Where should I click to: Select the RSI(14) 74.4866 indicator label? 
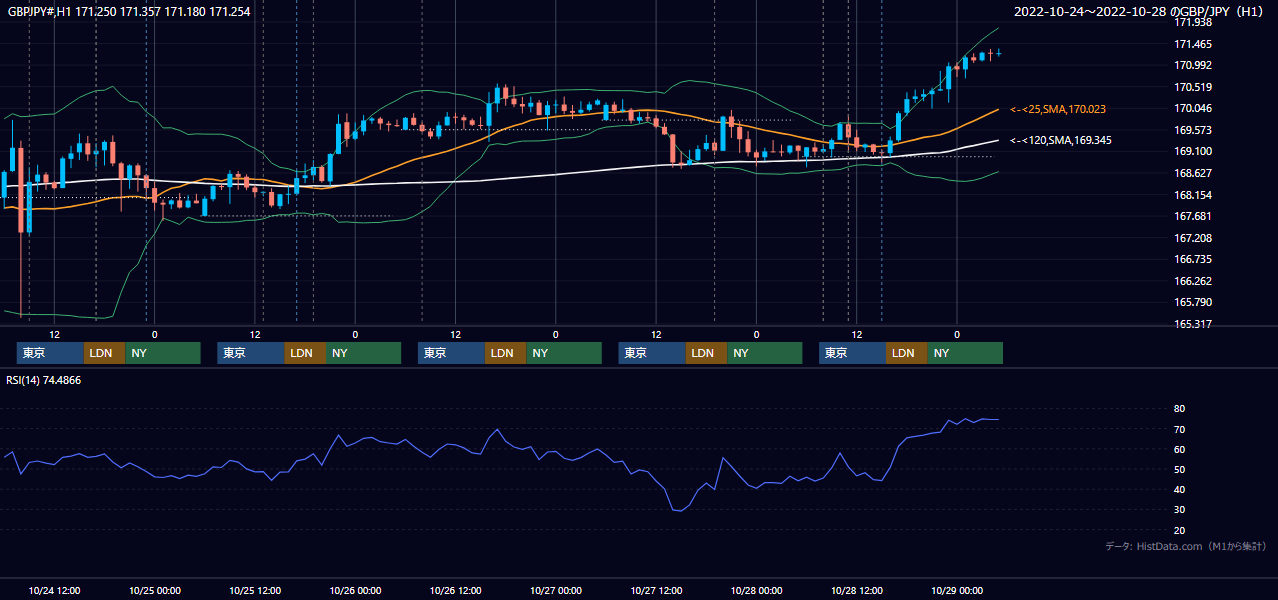point(44,380)
